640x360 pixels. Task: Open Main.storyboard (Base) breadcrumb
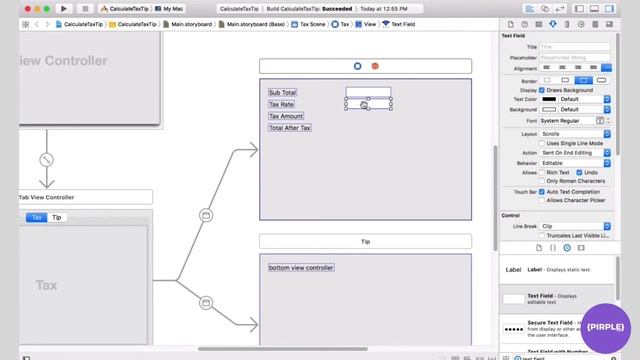252,24
